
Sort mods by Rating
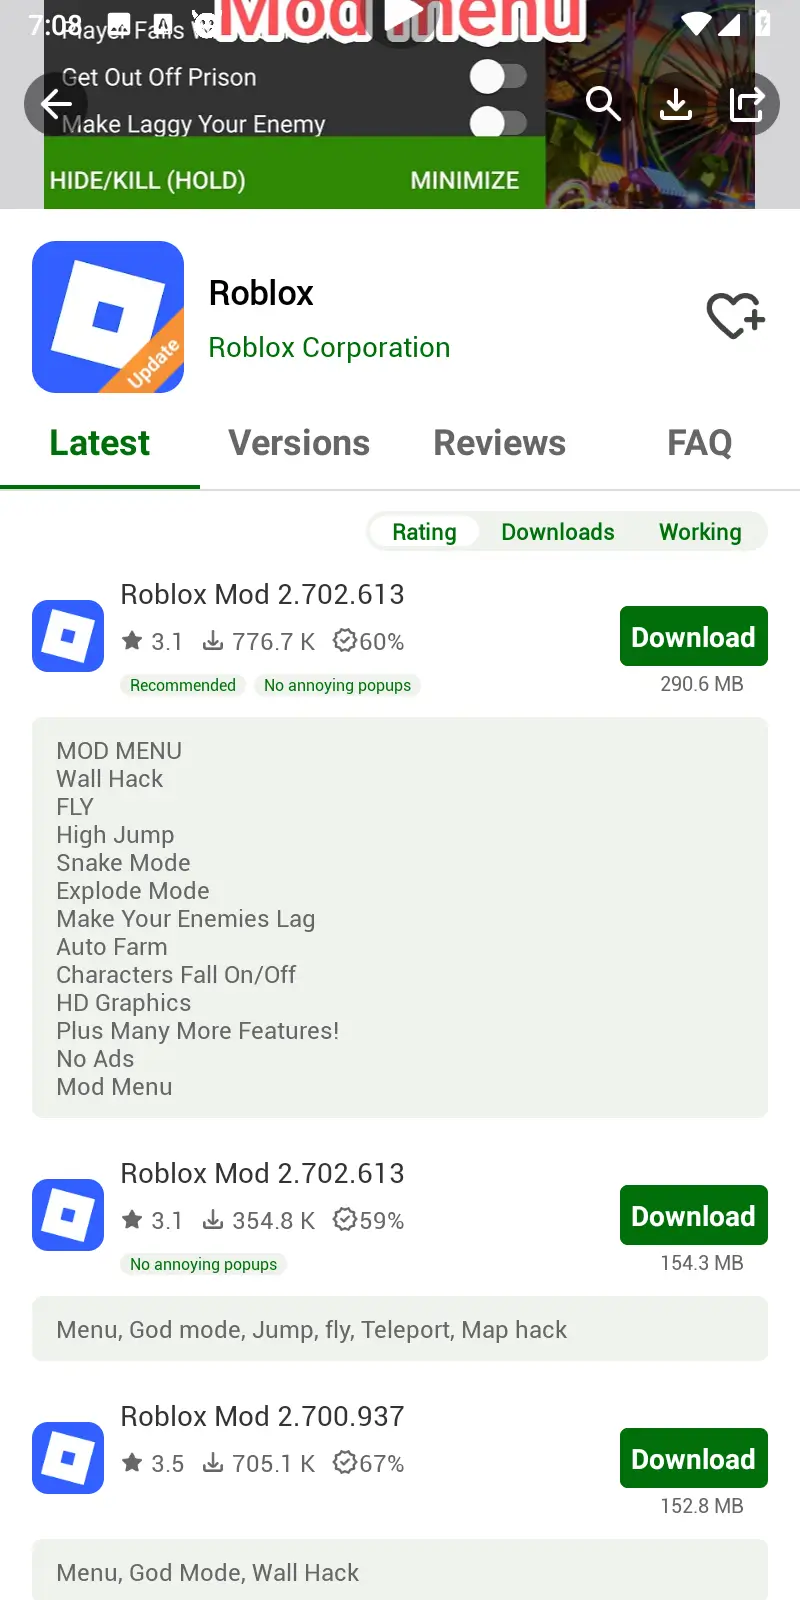[x=424, y=532]
